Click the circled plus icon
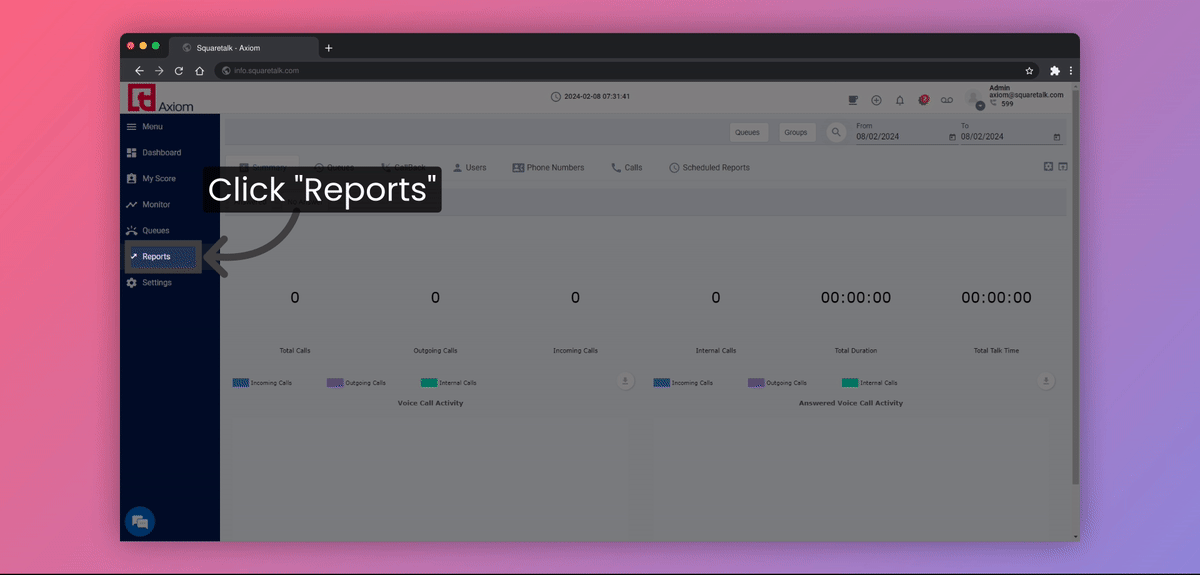Image resolution: width=1200 pixels, height=575 pixels. point(876,100)
